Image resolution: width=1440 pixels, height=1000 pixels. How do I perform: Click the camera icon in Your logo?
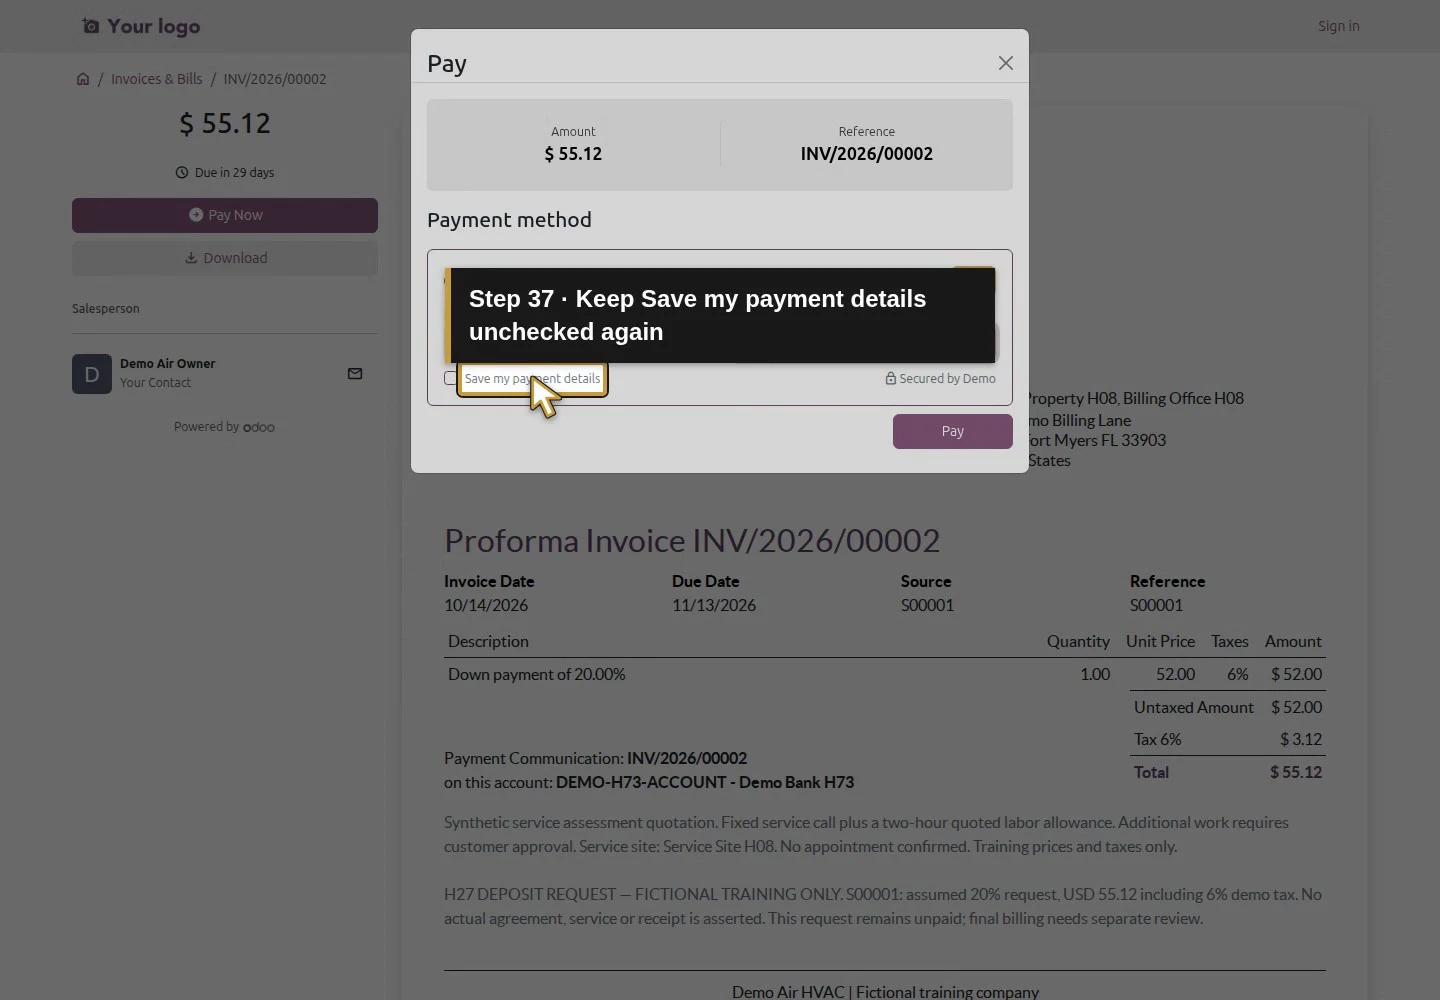91,26
